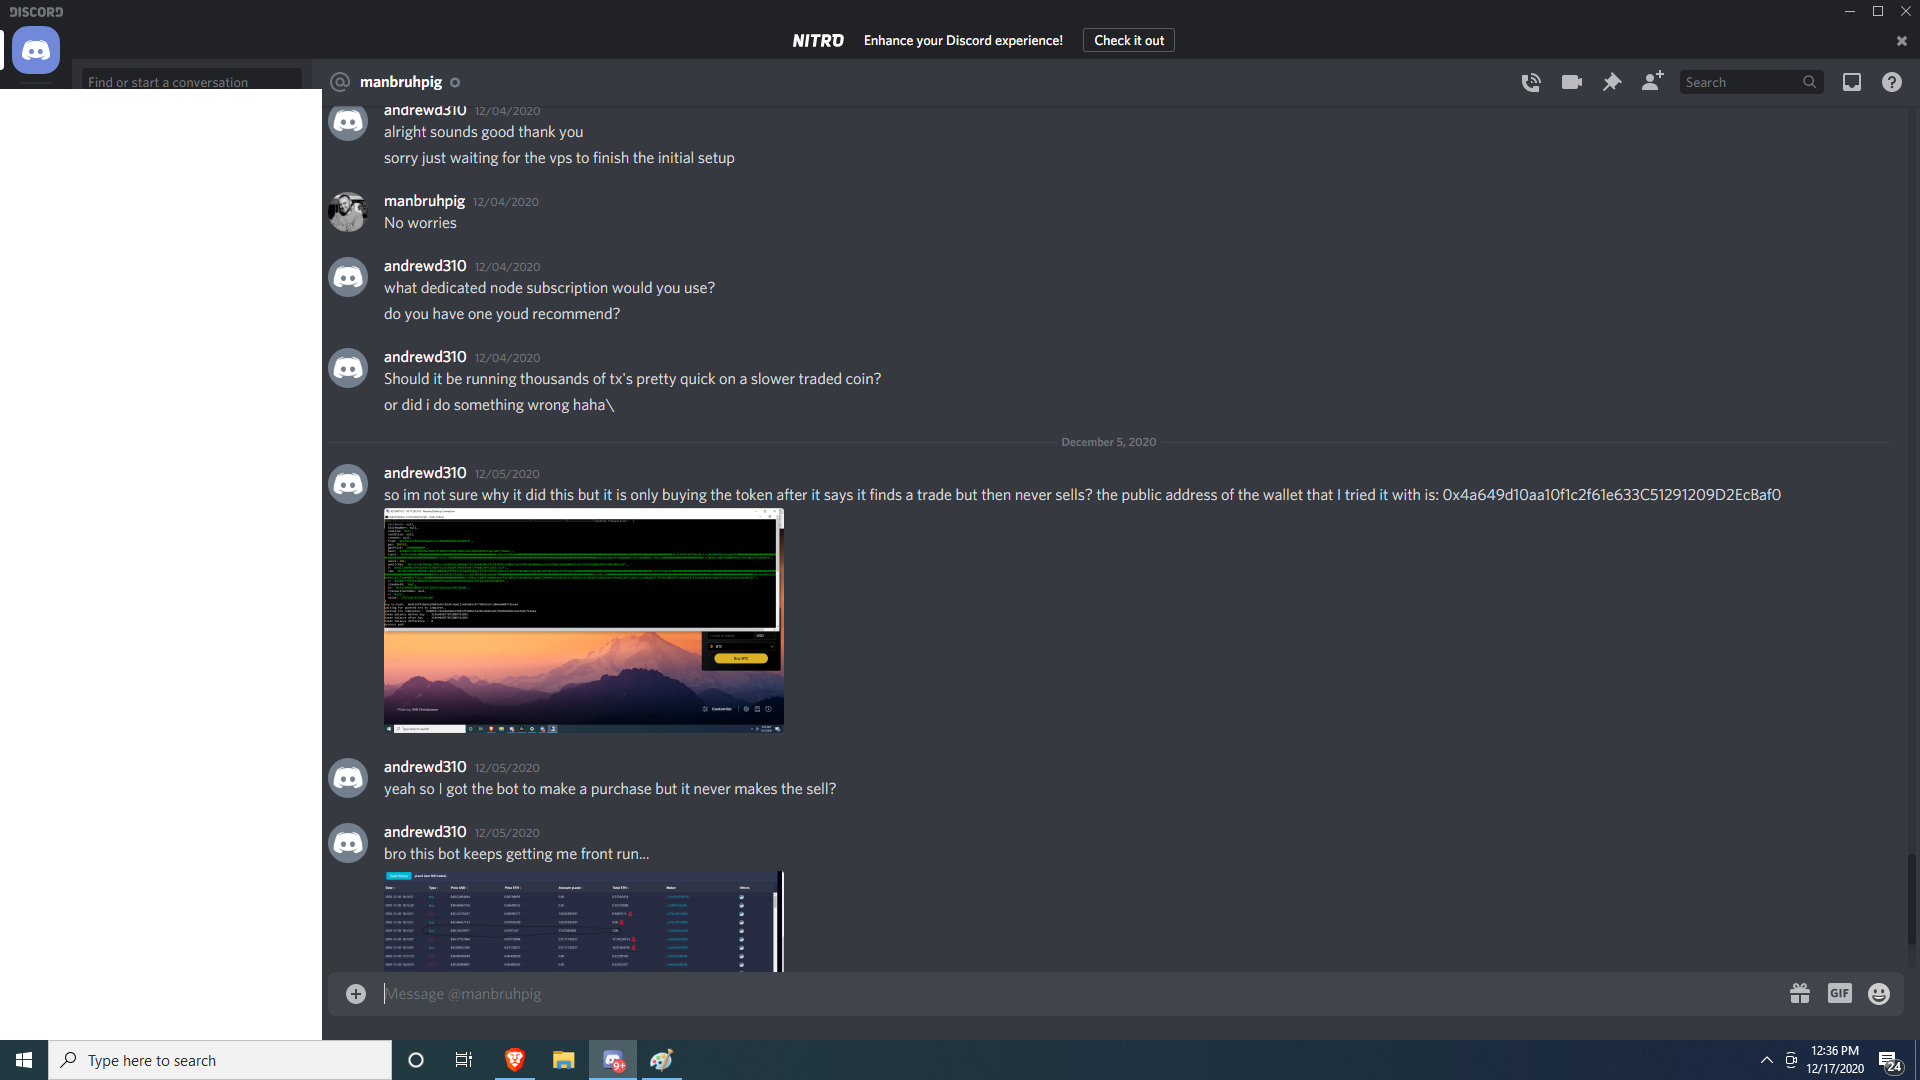This screenshot has width=1920, height=1080.
Task: Open the trade history screenshot attachment
Action: [x=583, y=921]
